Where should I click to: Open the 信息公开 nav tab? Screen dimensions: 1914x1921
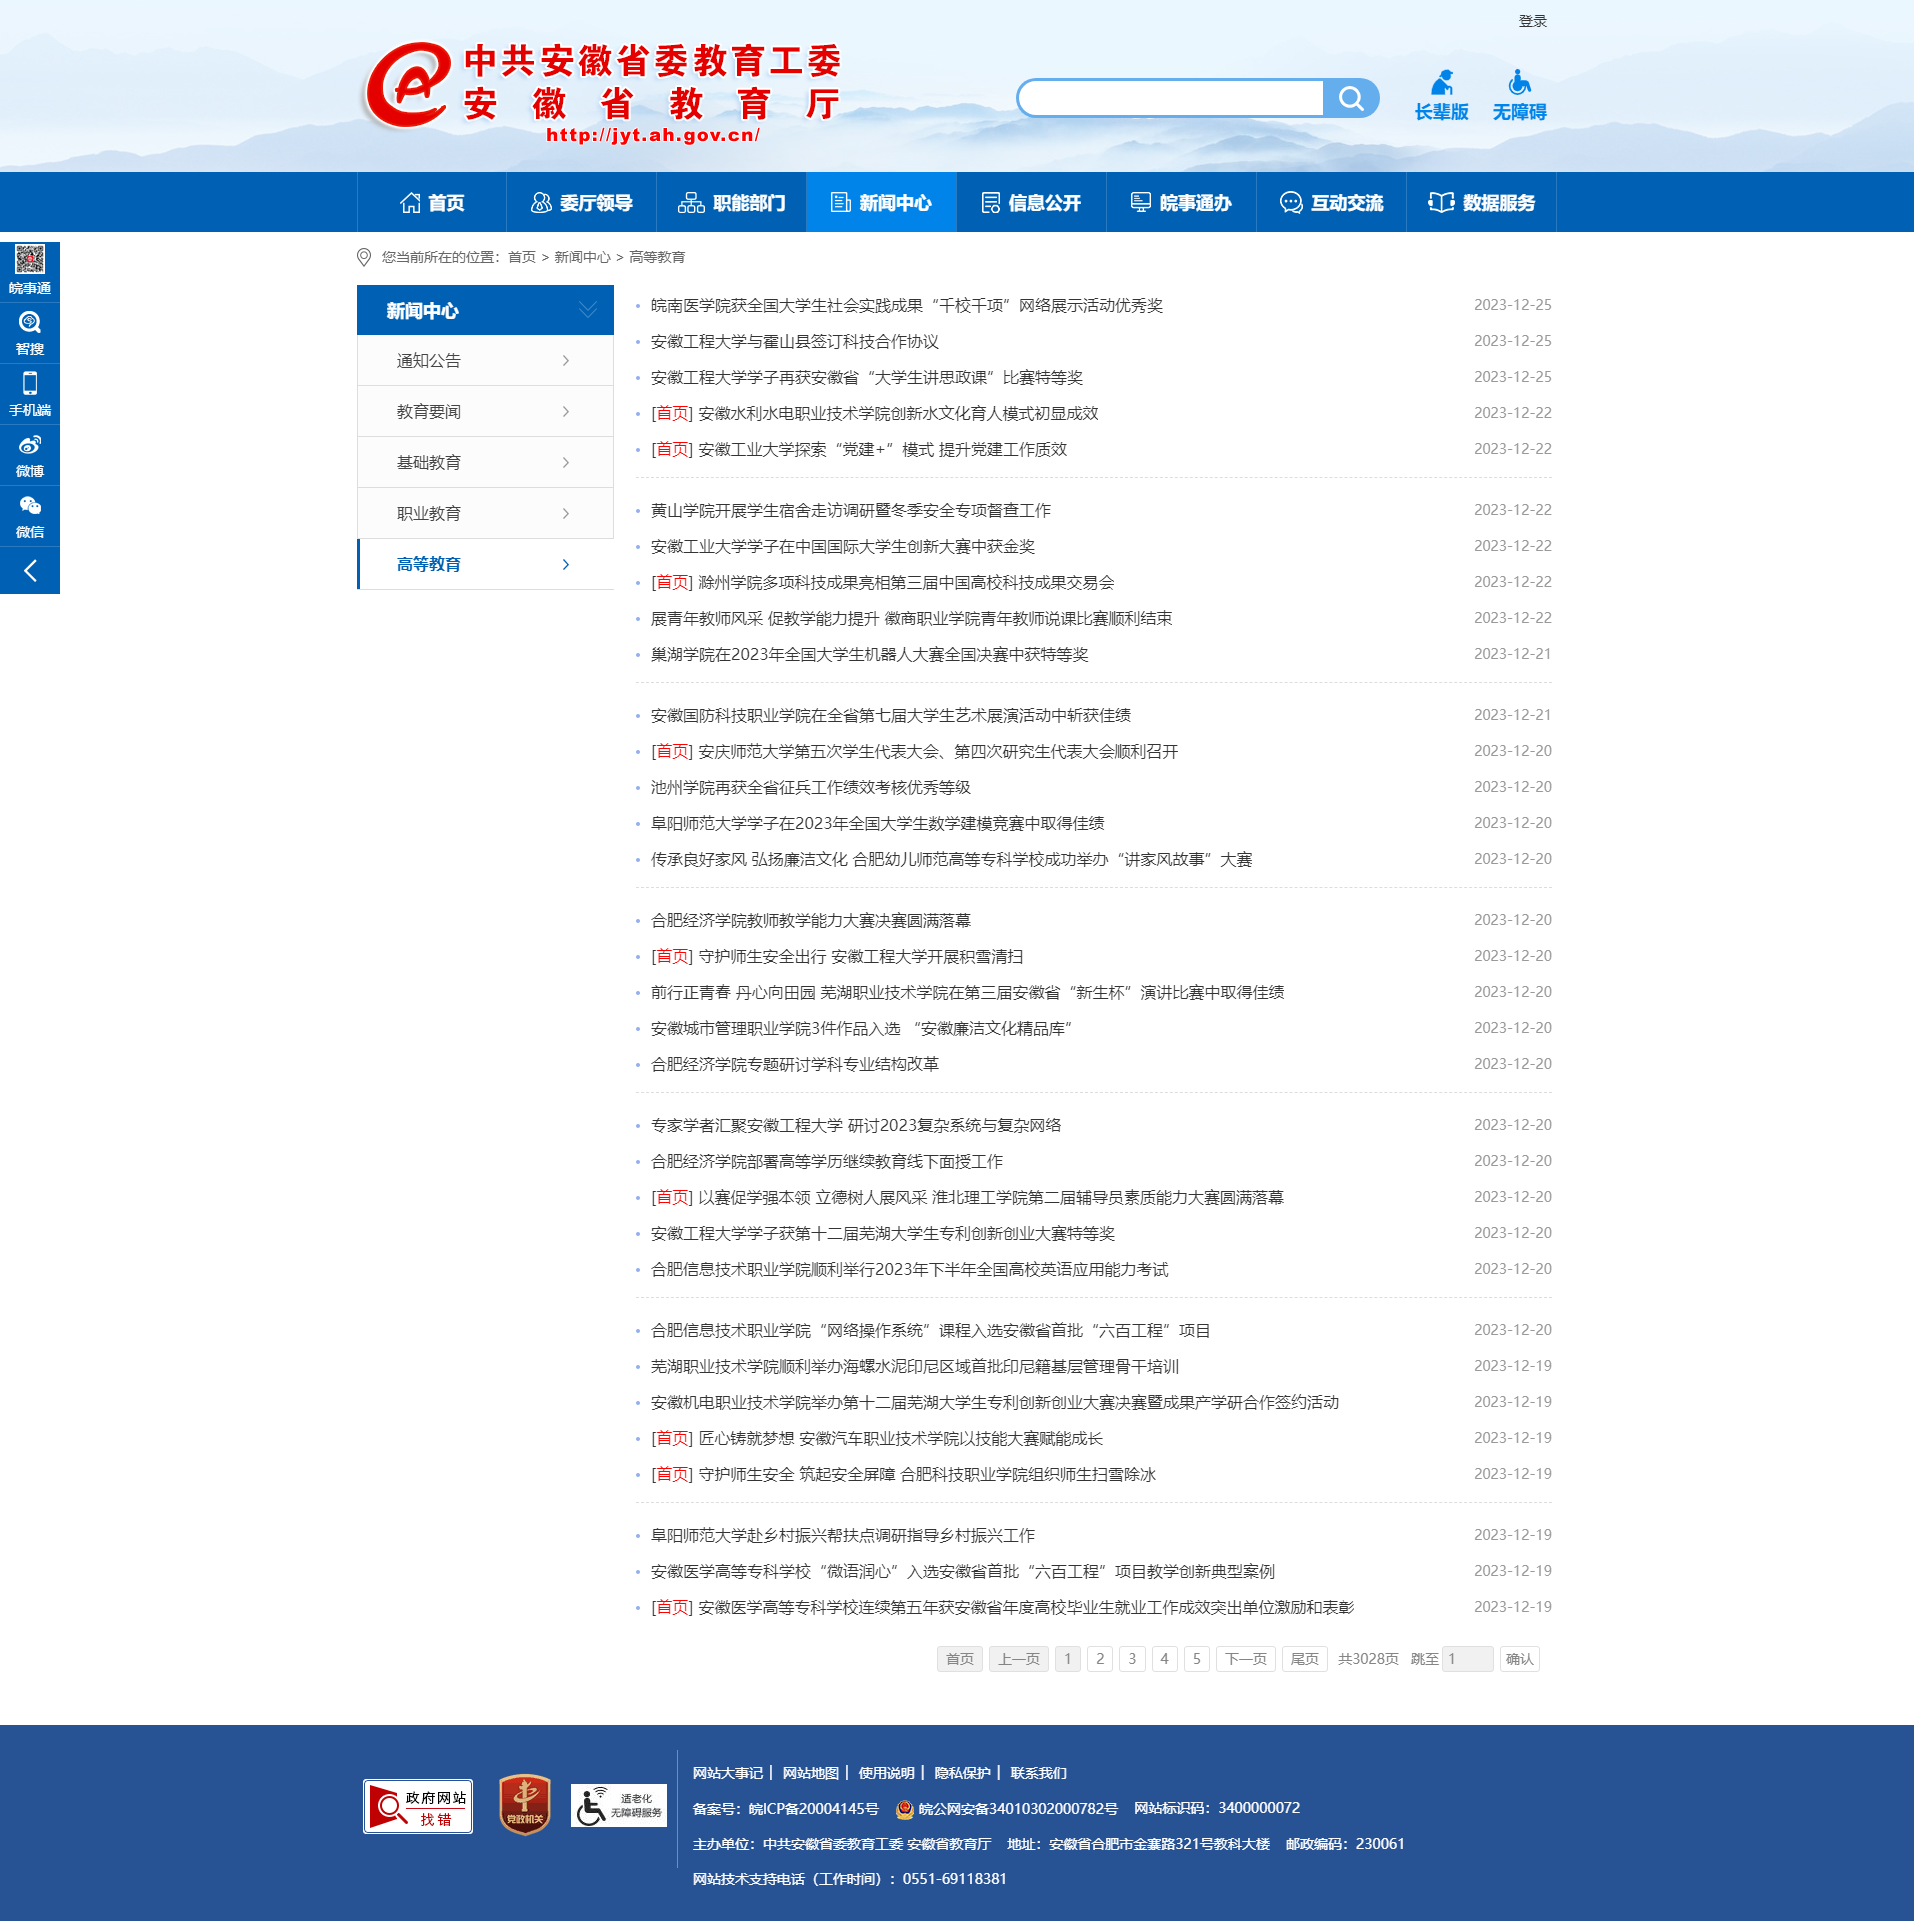coord(1032,203)
